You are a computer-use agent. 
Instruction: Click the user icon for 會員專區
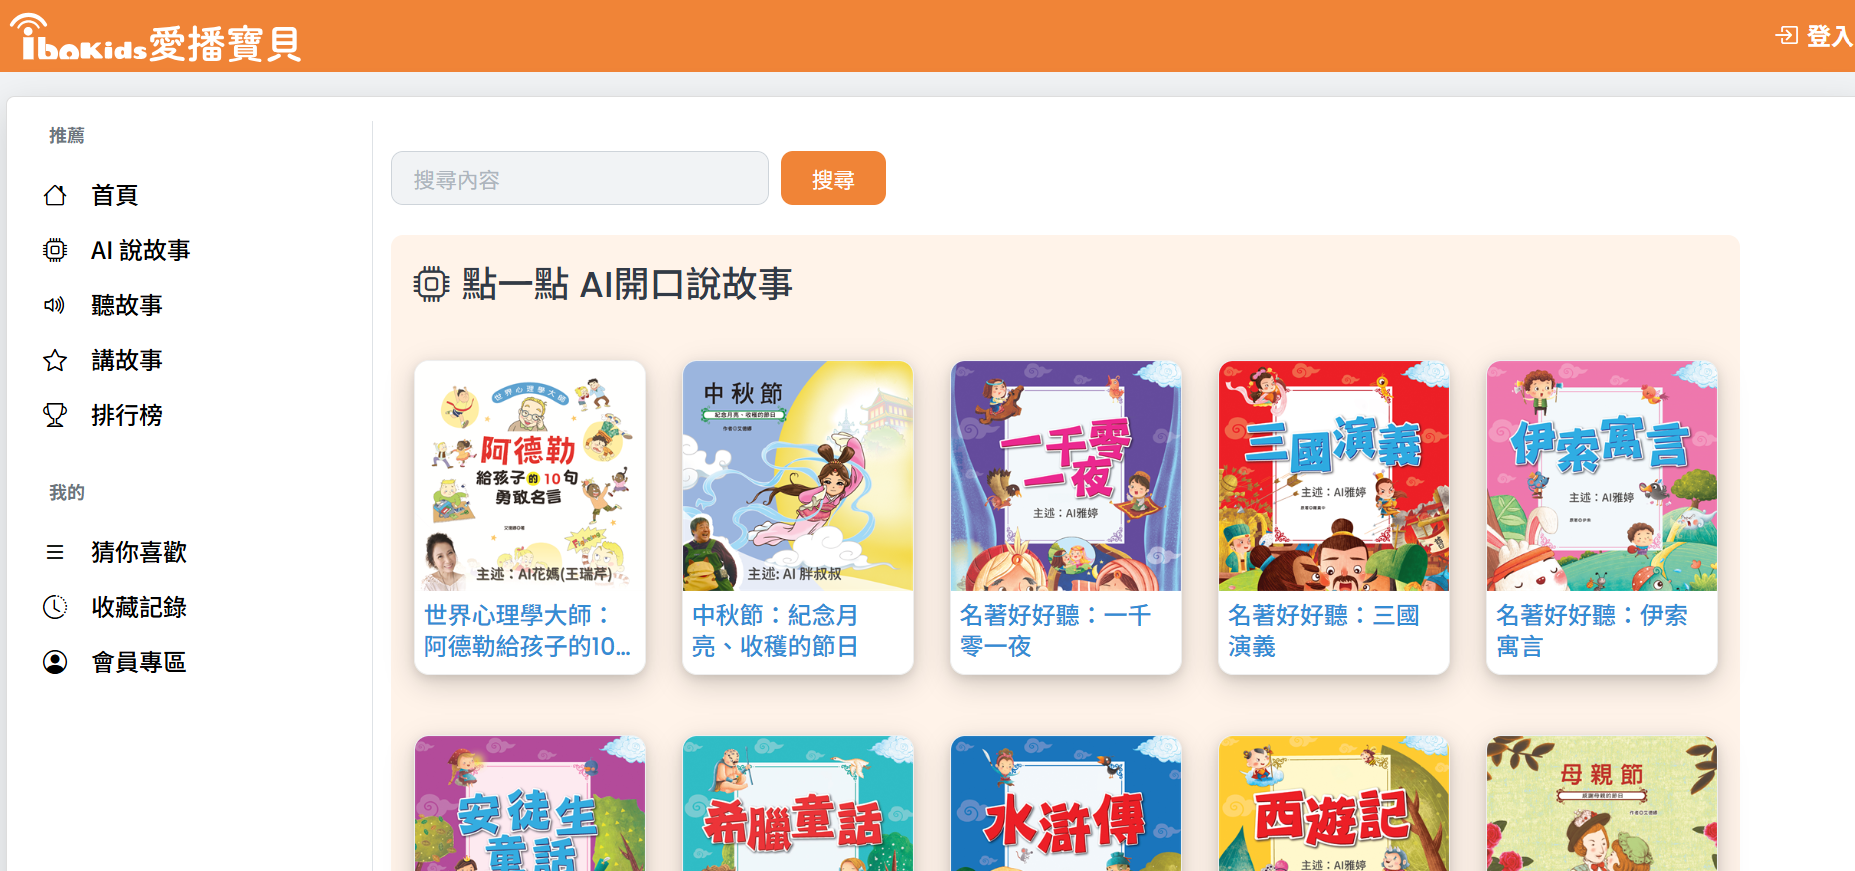point(55,662)
